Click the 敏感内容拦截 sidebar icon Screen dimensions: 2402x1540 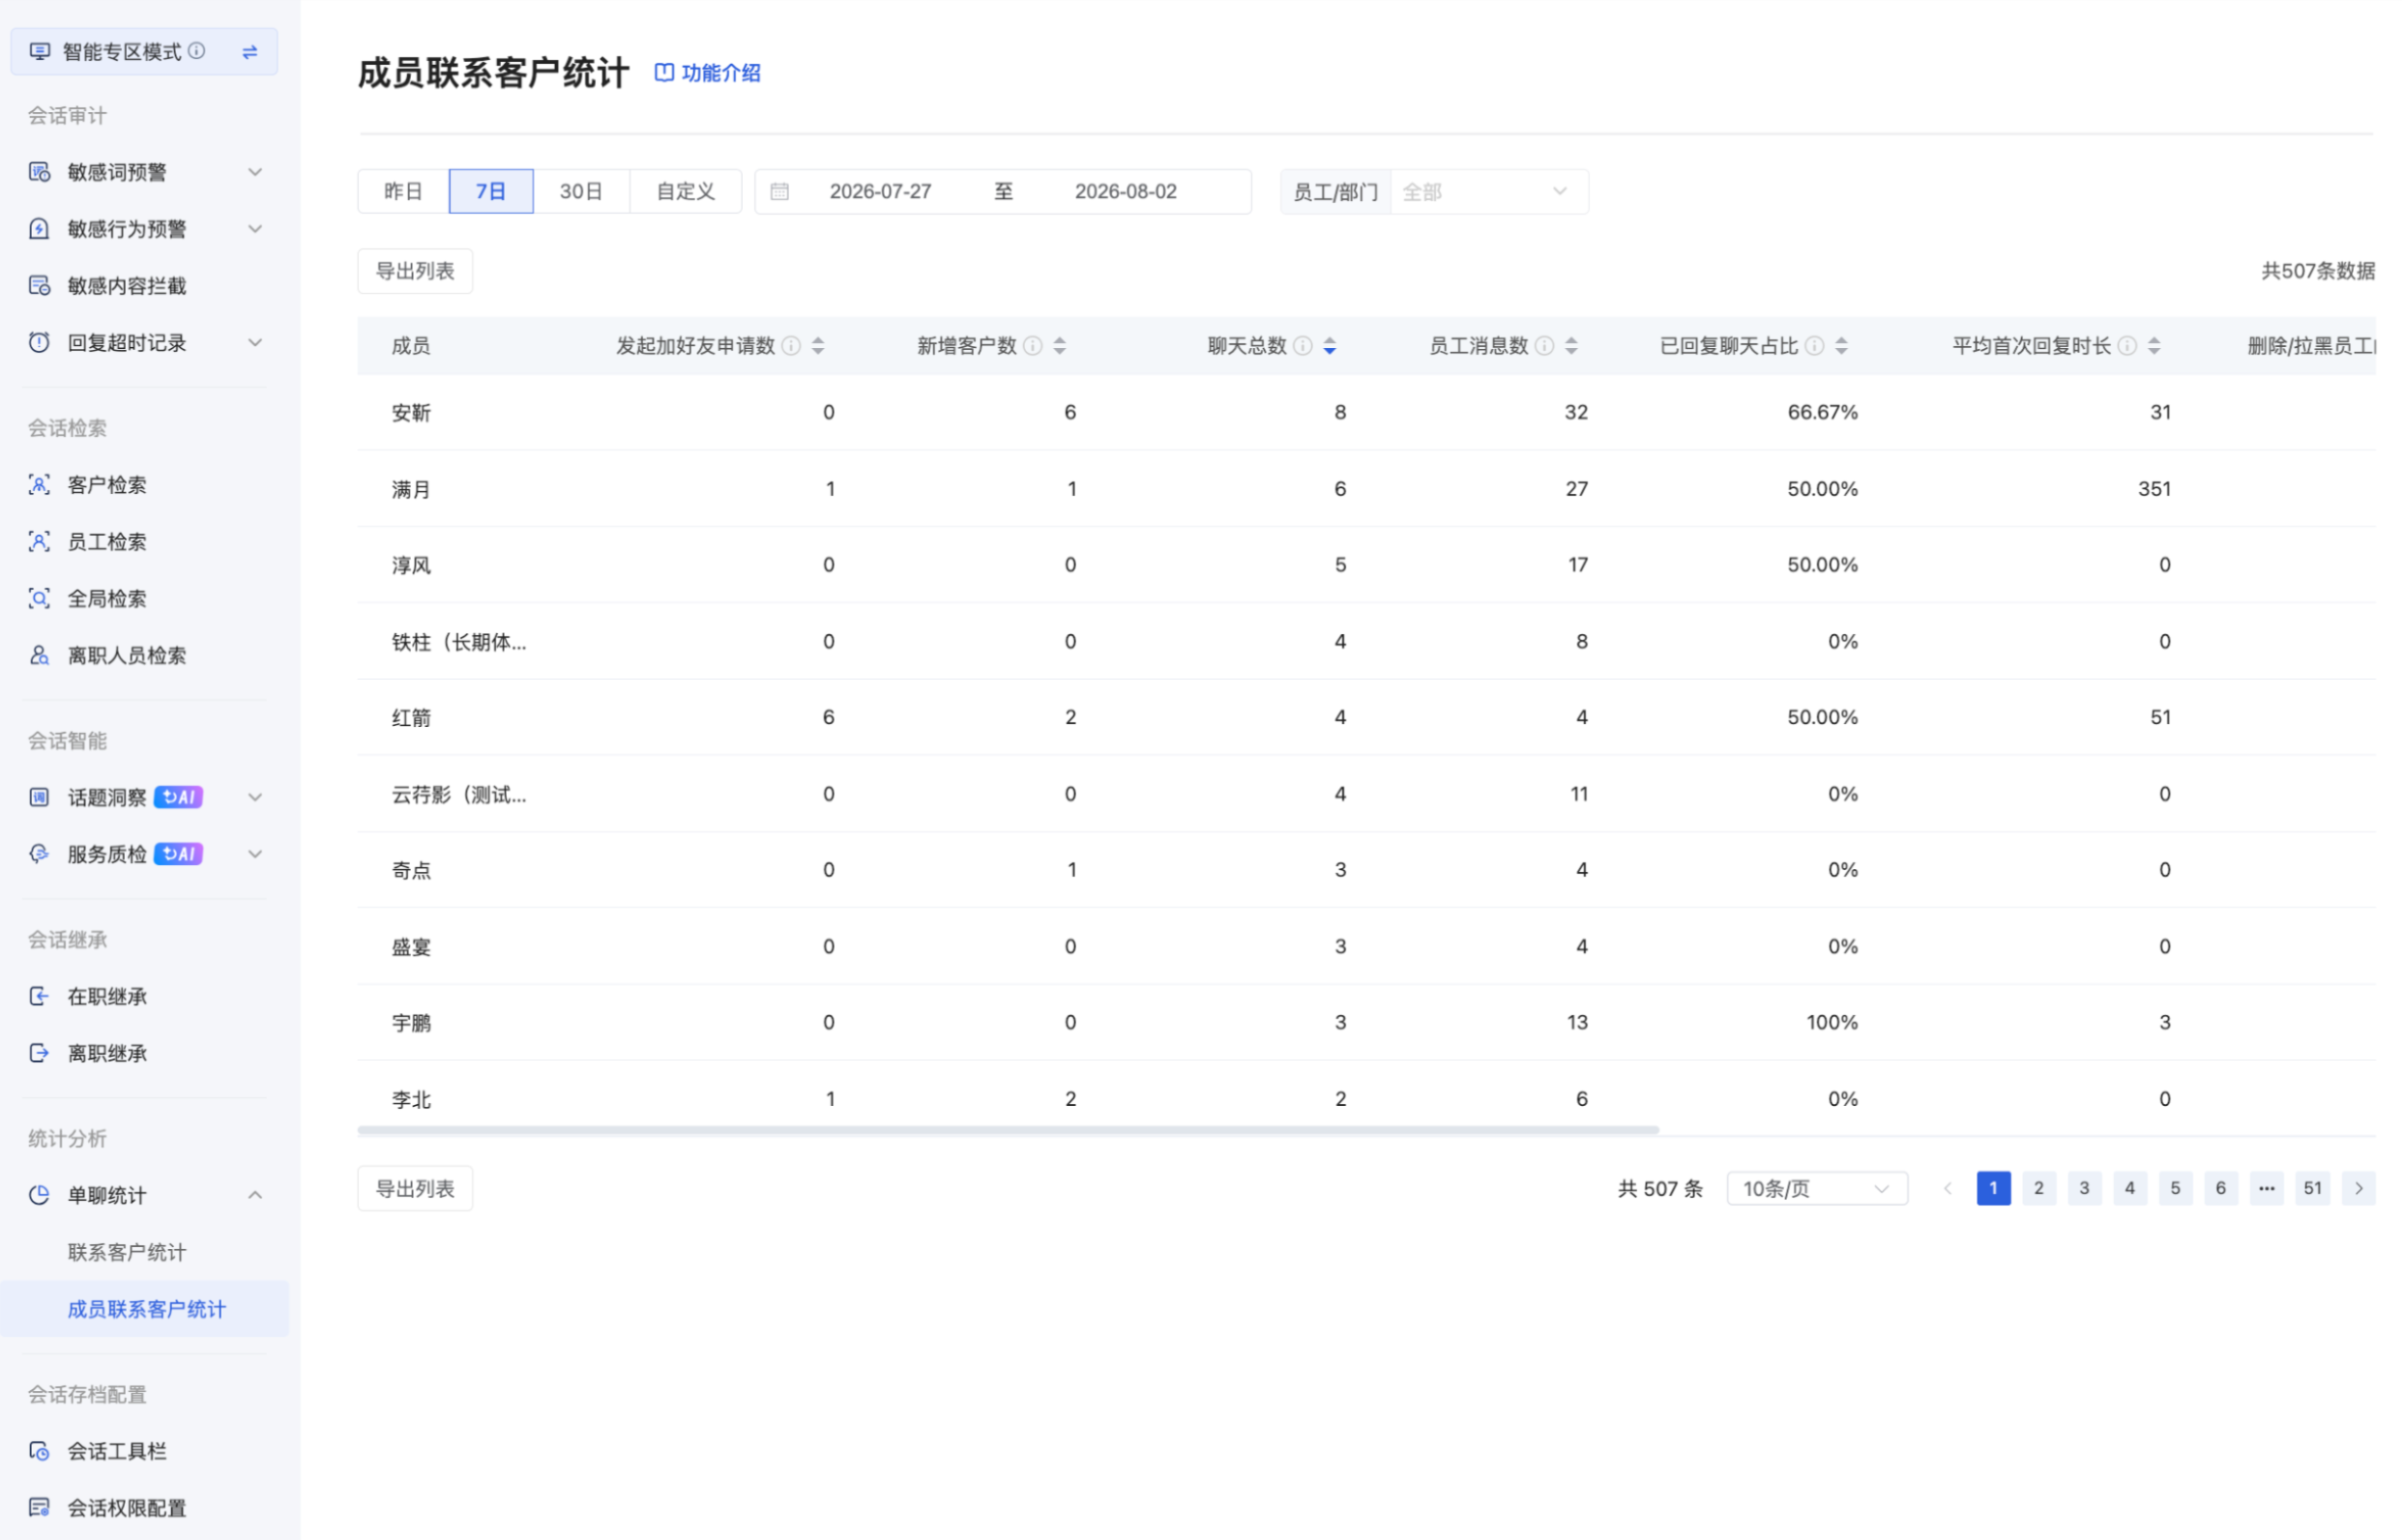click(39, 286)
